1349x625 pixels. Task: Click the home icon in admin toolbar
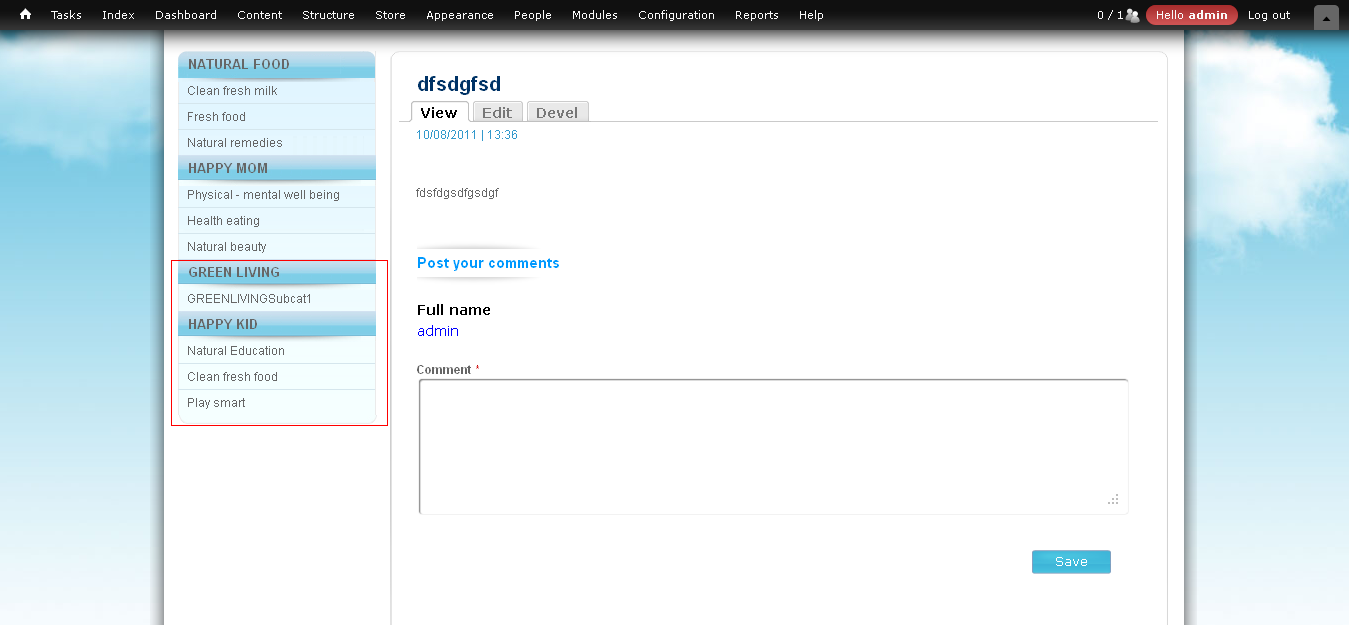click(x=25, y=15)
